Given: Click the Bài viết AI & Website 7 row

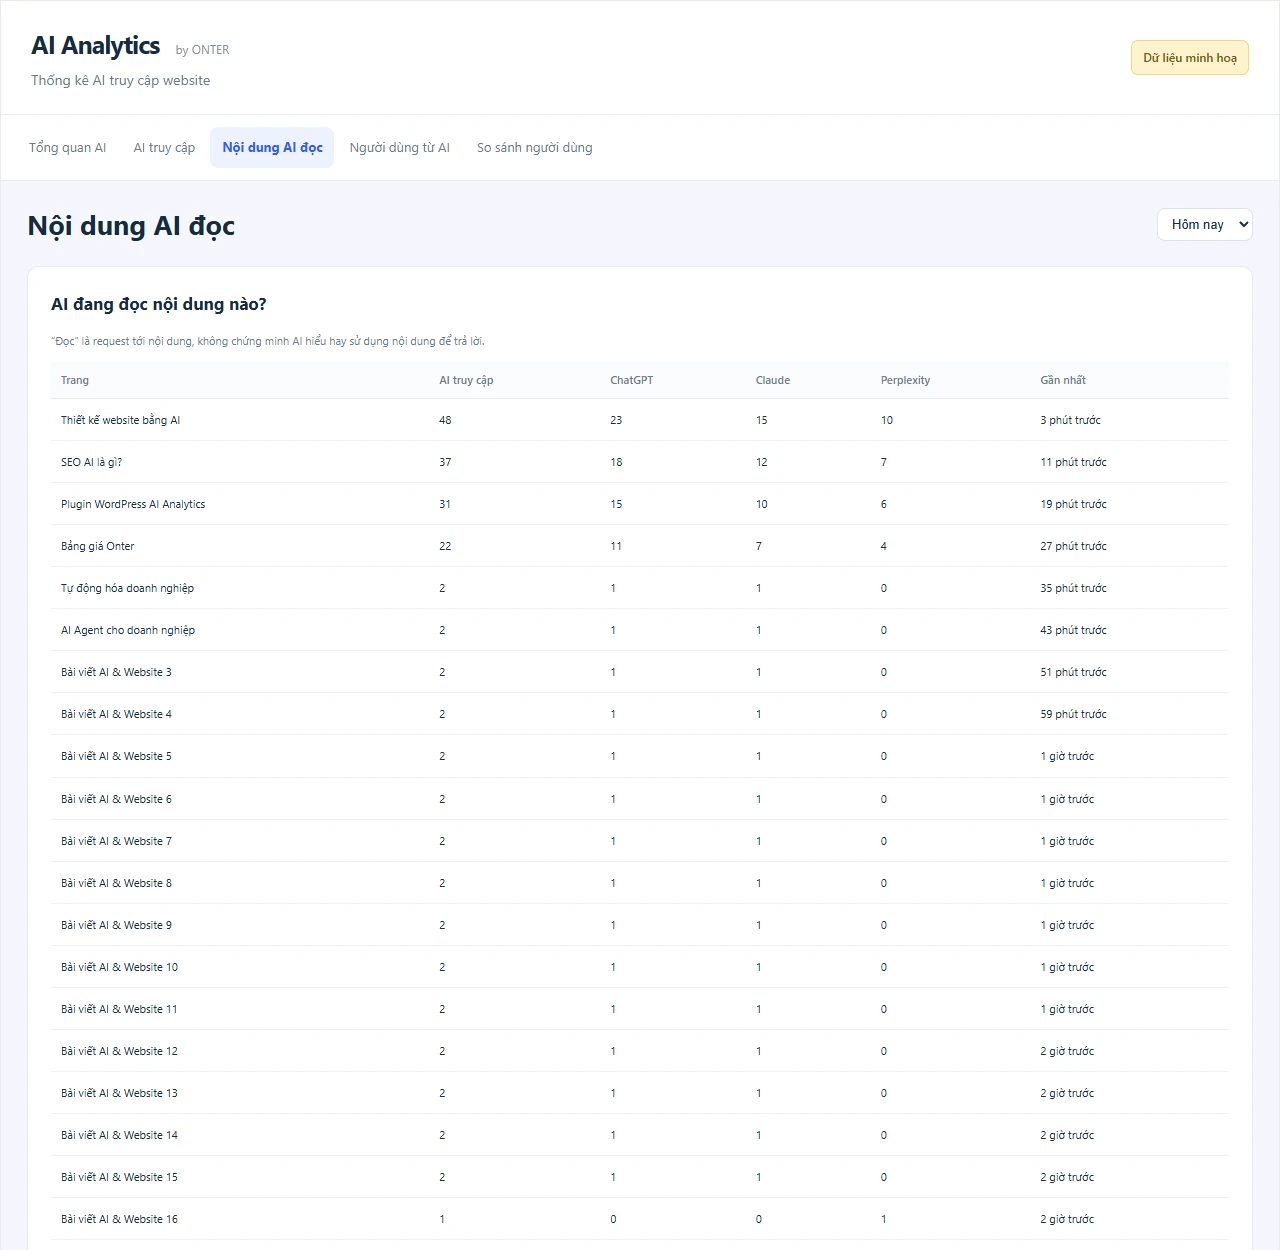Looking at the screenshot, I should 640,841.
